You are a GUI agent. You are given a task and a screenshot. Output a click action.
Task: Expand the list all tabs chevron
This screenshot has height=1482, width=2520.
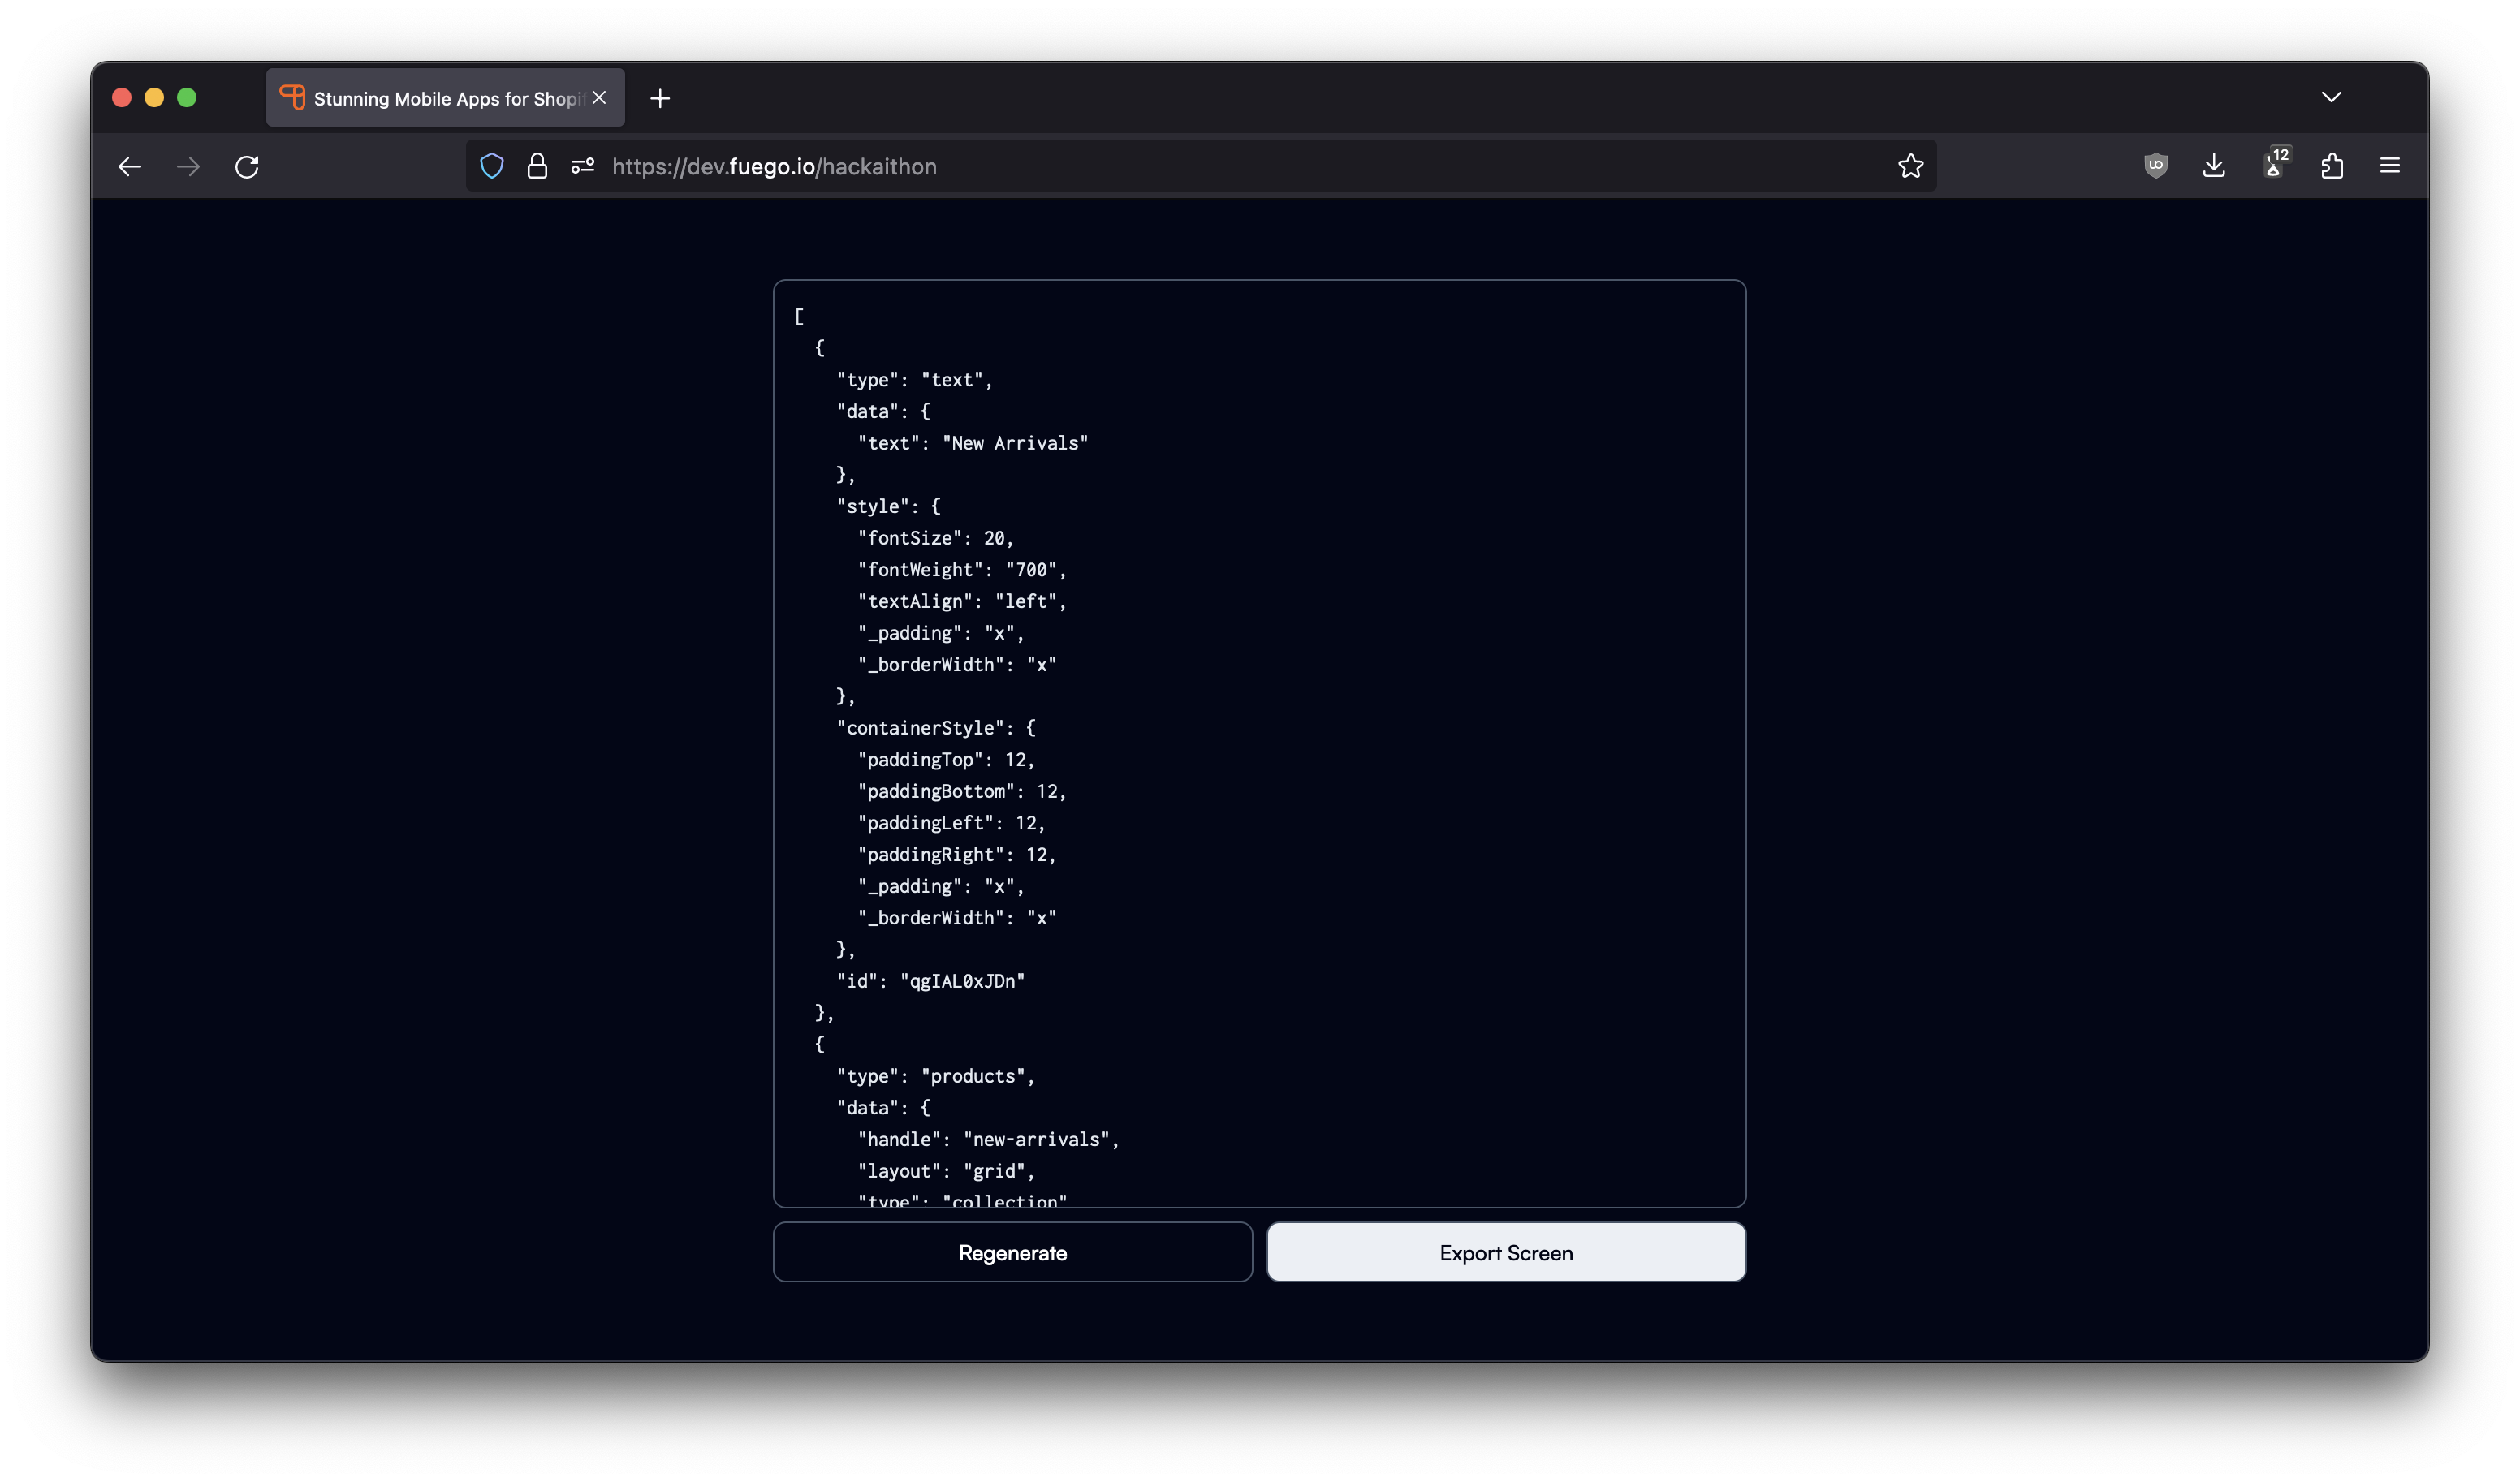point(2331,97)
